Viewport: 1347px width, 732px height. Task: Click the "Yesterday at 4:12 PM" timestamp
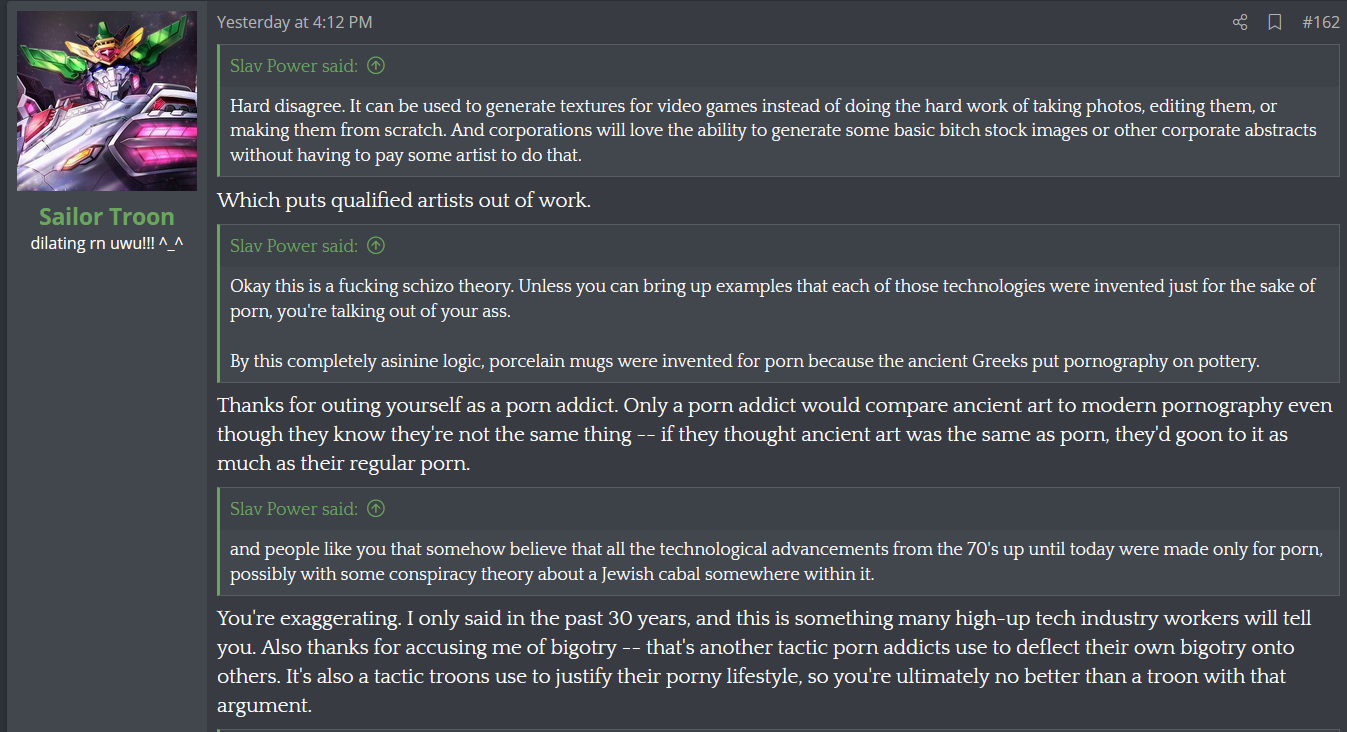(x=294, y=22)
